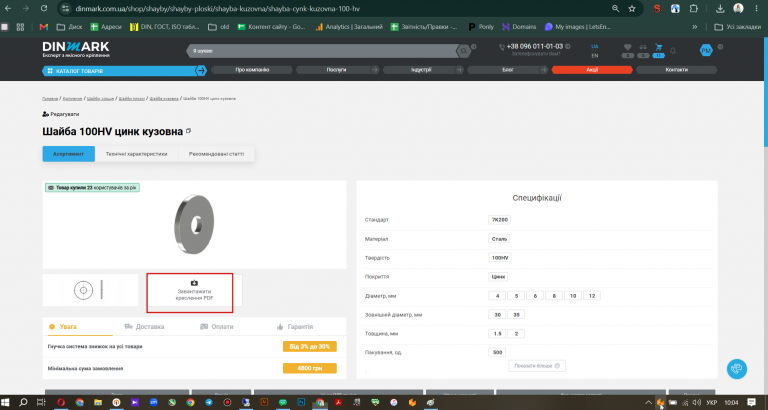Select diameter option 8

(554, 296)
